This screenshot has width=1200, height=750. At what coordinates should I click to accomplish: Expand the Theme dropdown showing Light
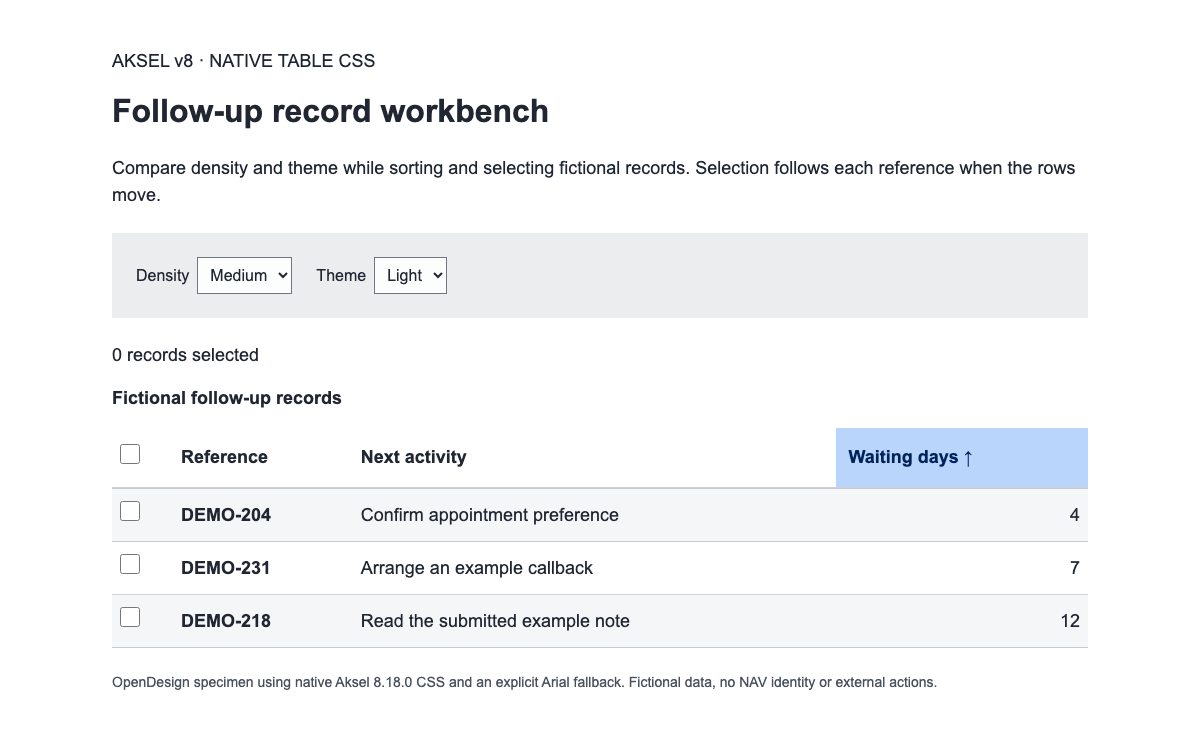pyautogui.click(x=410, y=275)
